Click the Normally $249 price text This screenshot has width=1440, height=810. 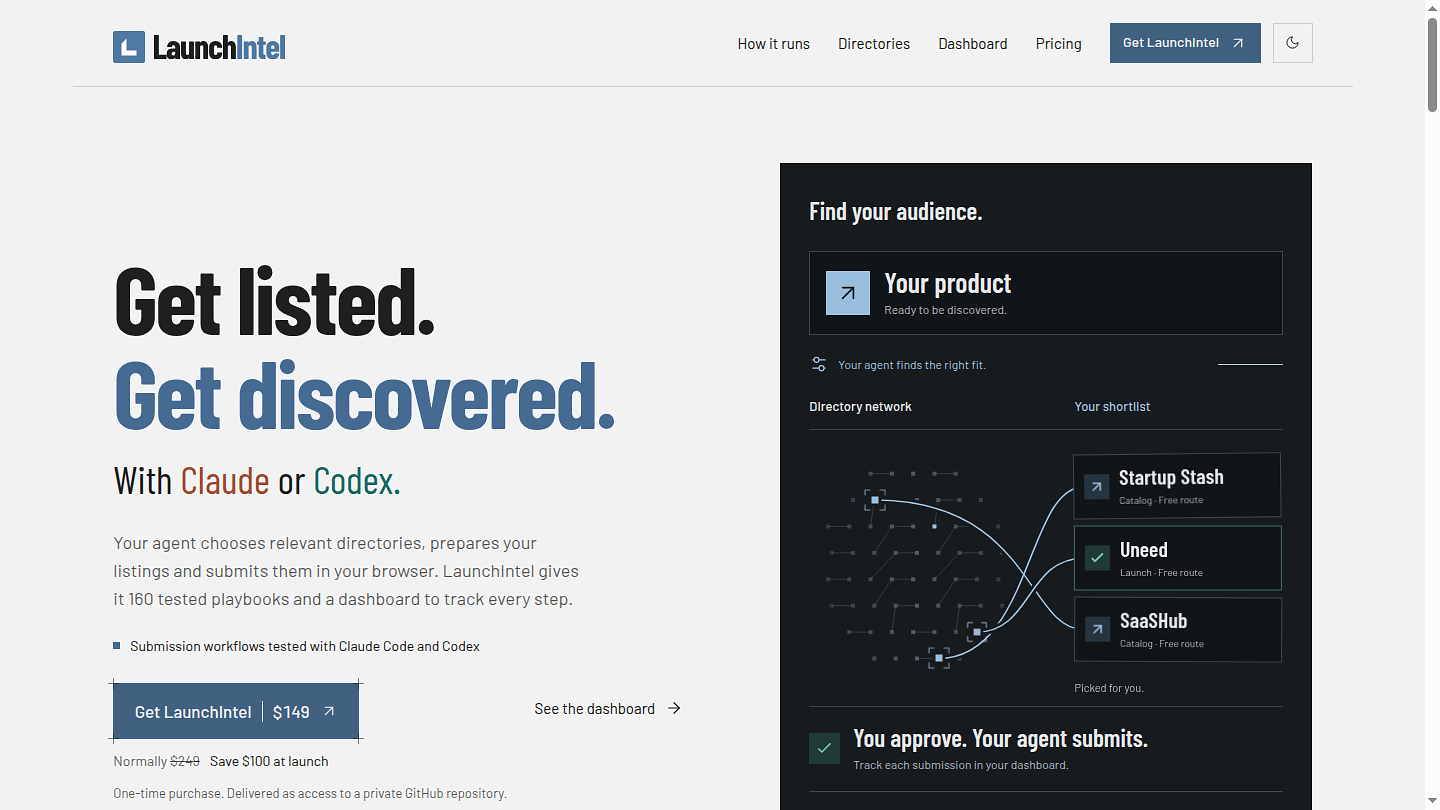point(157,762)
